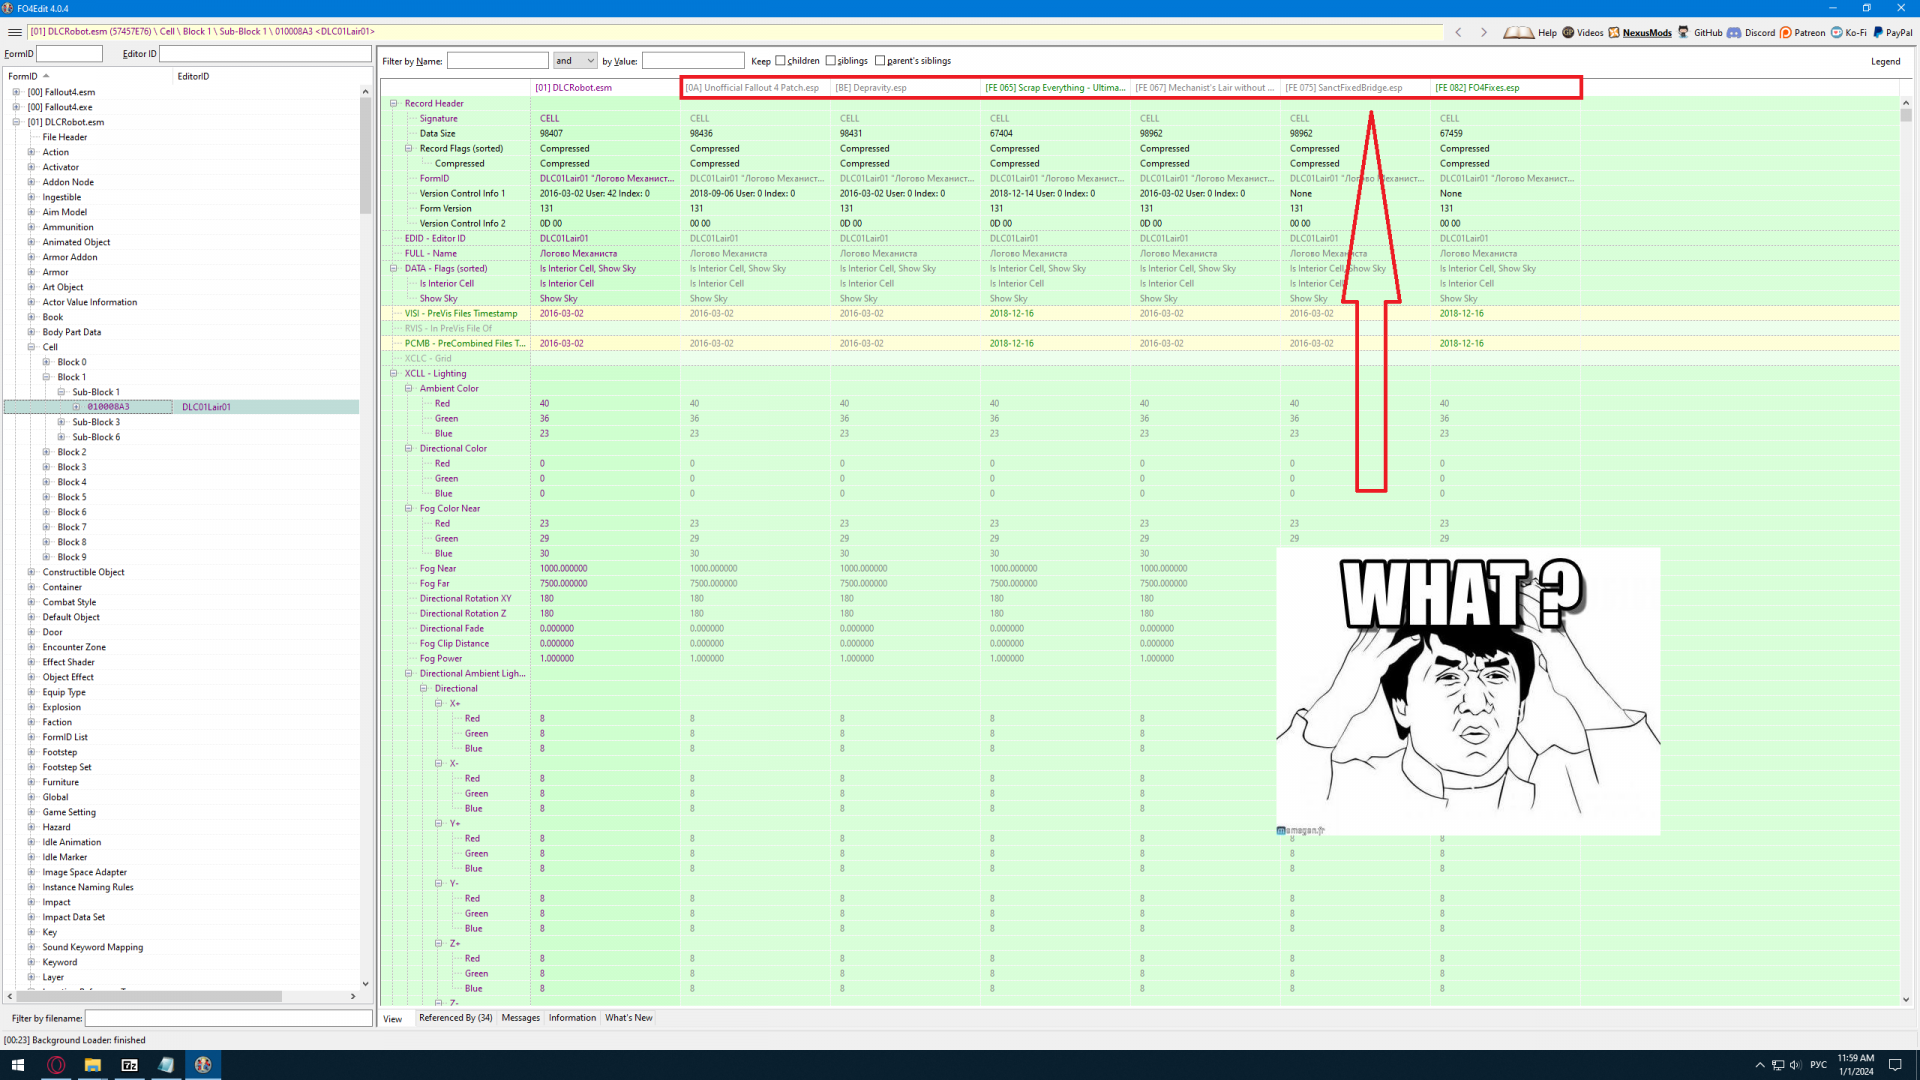Open FO4Edit from the Windows taskbar
Screen dimensions: 1920x1080
pyautogui.click(x=203, y=1065)
